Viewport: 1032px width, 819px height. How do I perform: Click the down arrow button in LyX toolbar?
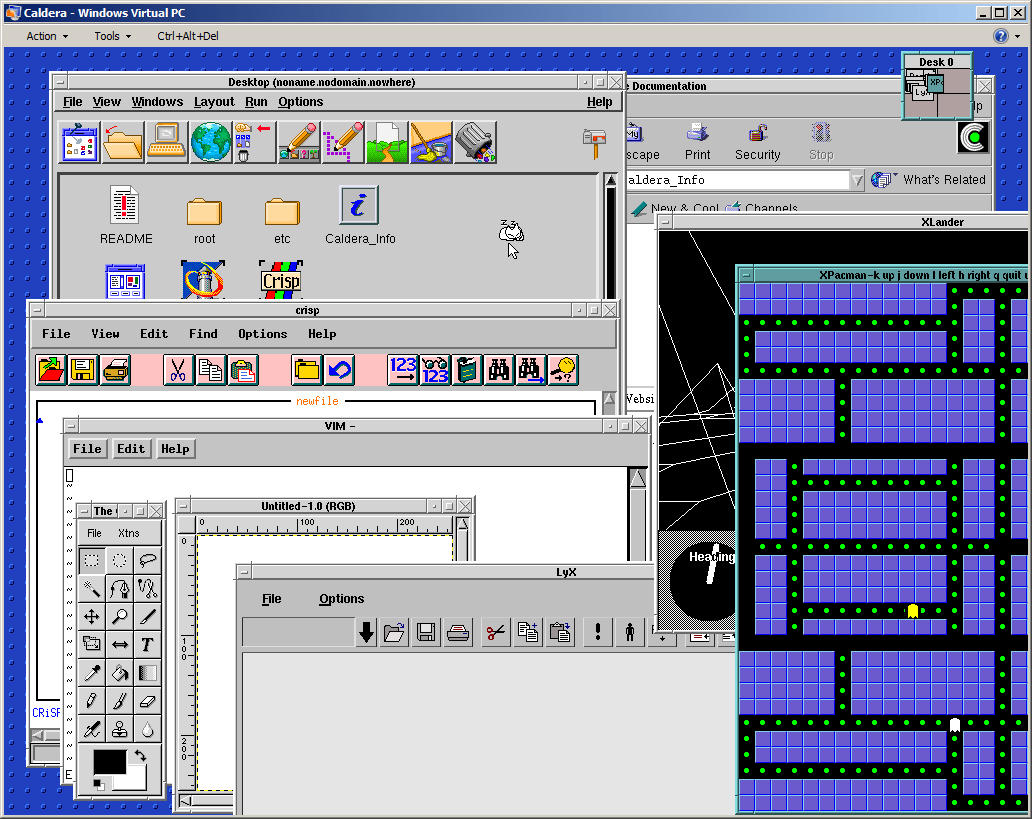pos(367,633)
